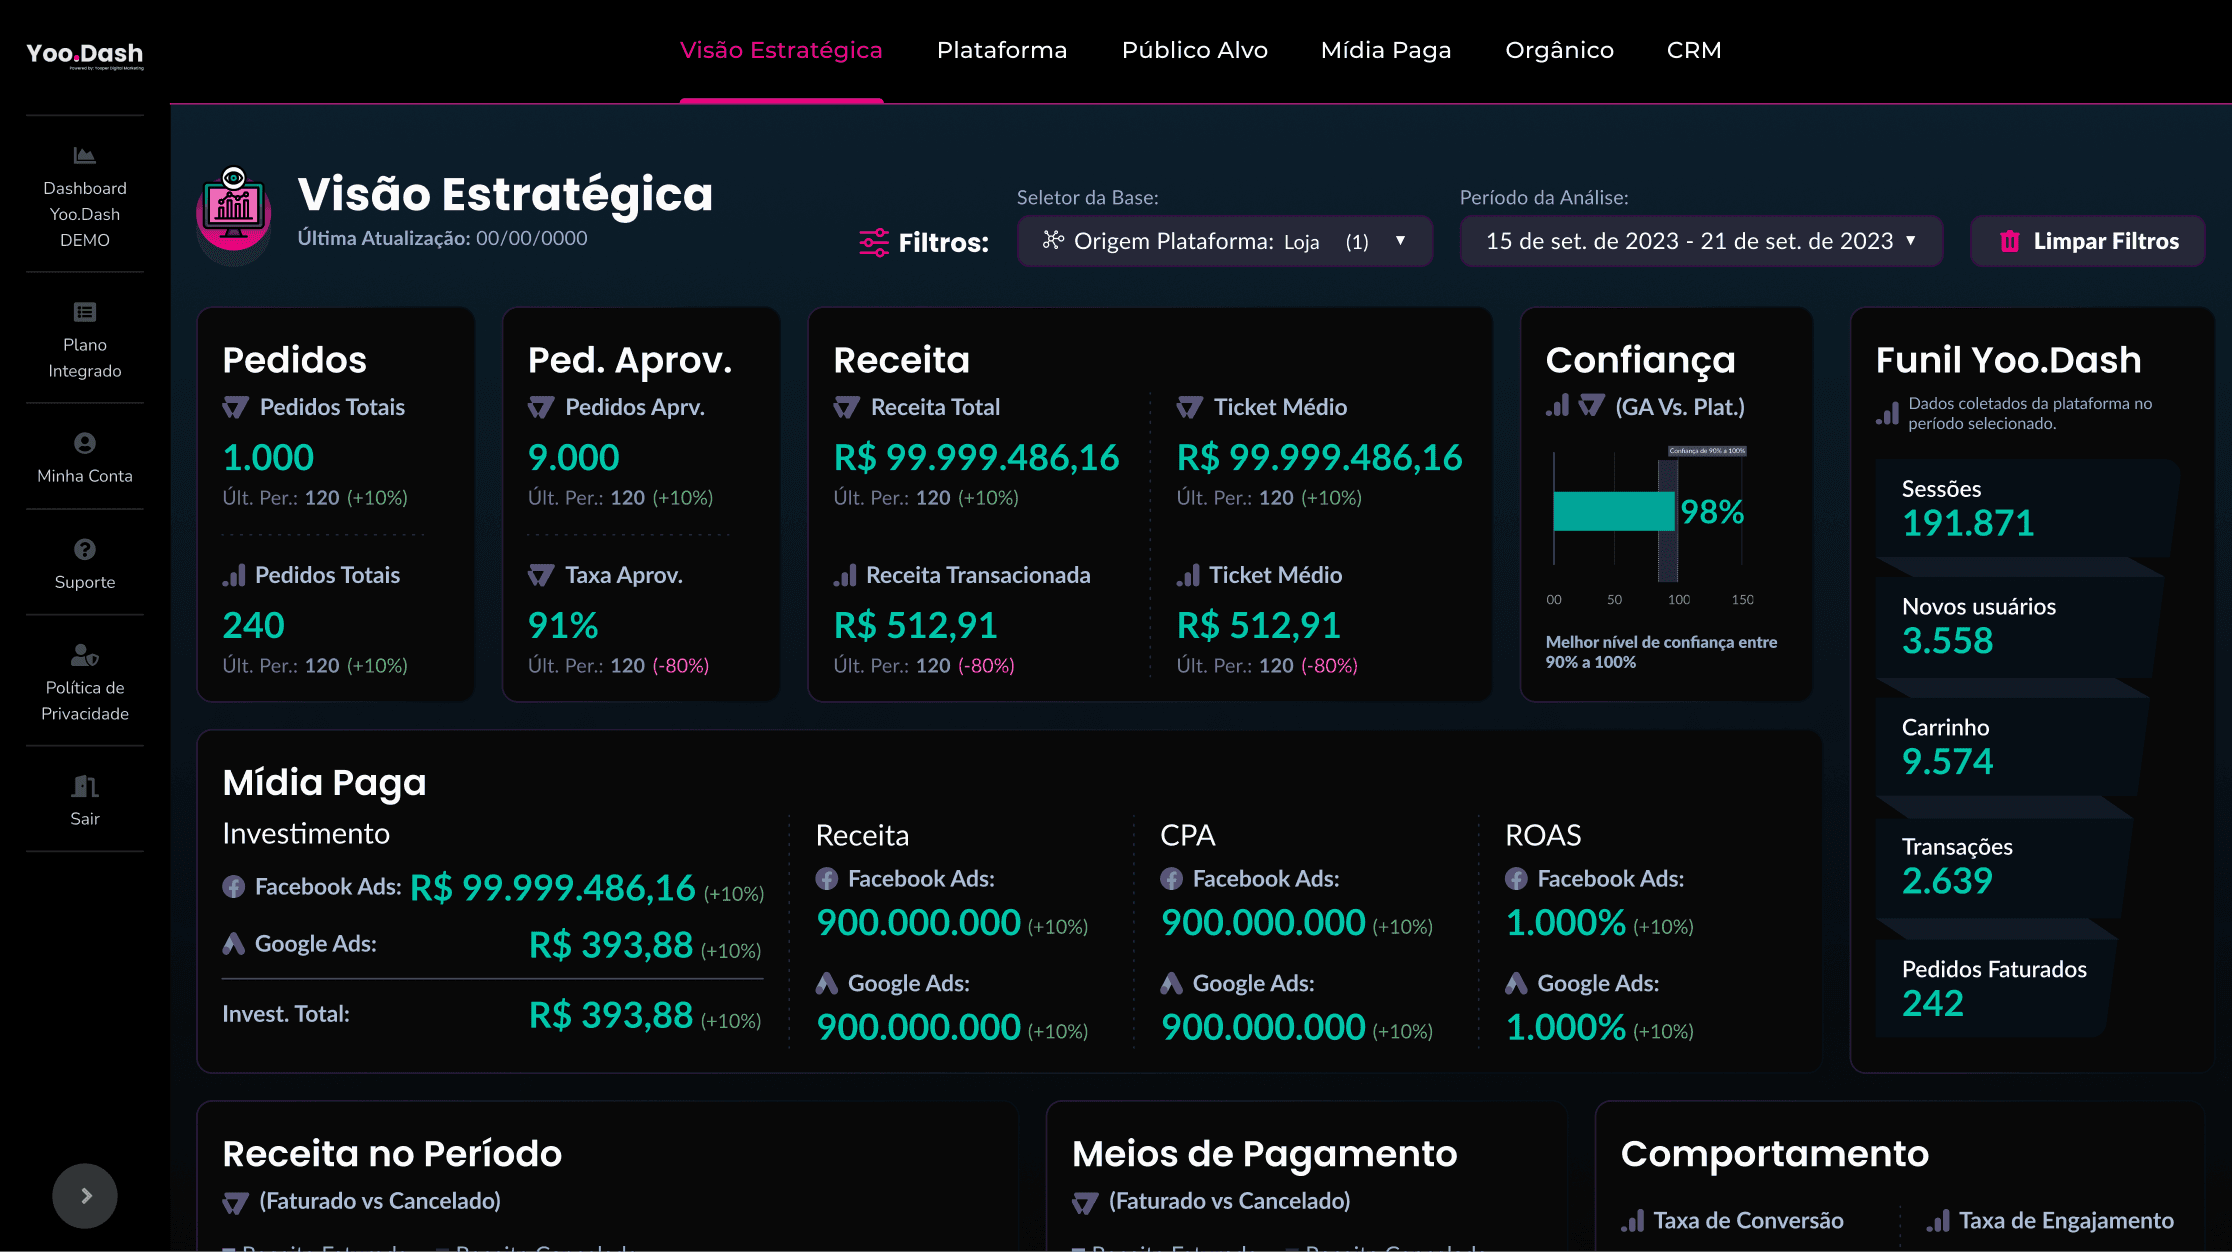
Task: Go to the Orgânico tab
Action: coord(1560,50)
